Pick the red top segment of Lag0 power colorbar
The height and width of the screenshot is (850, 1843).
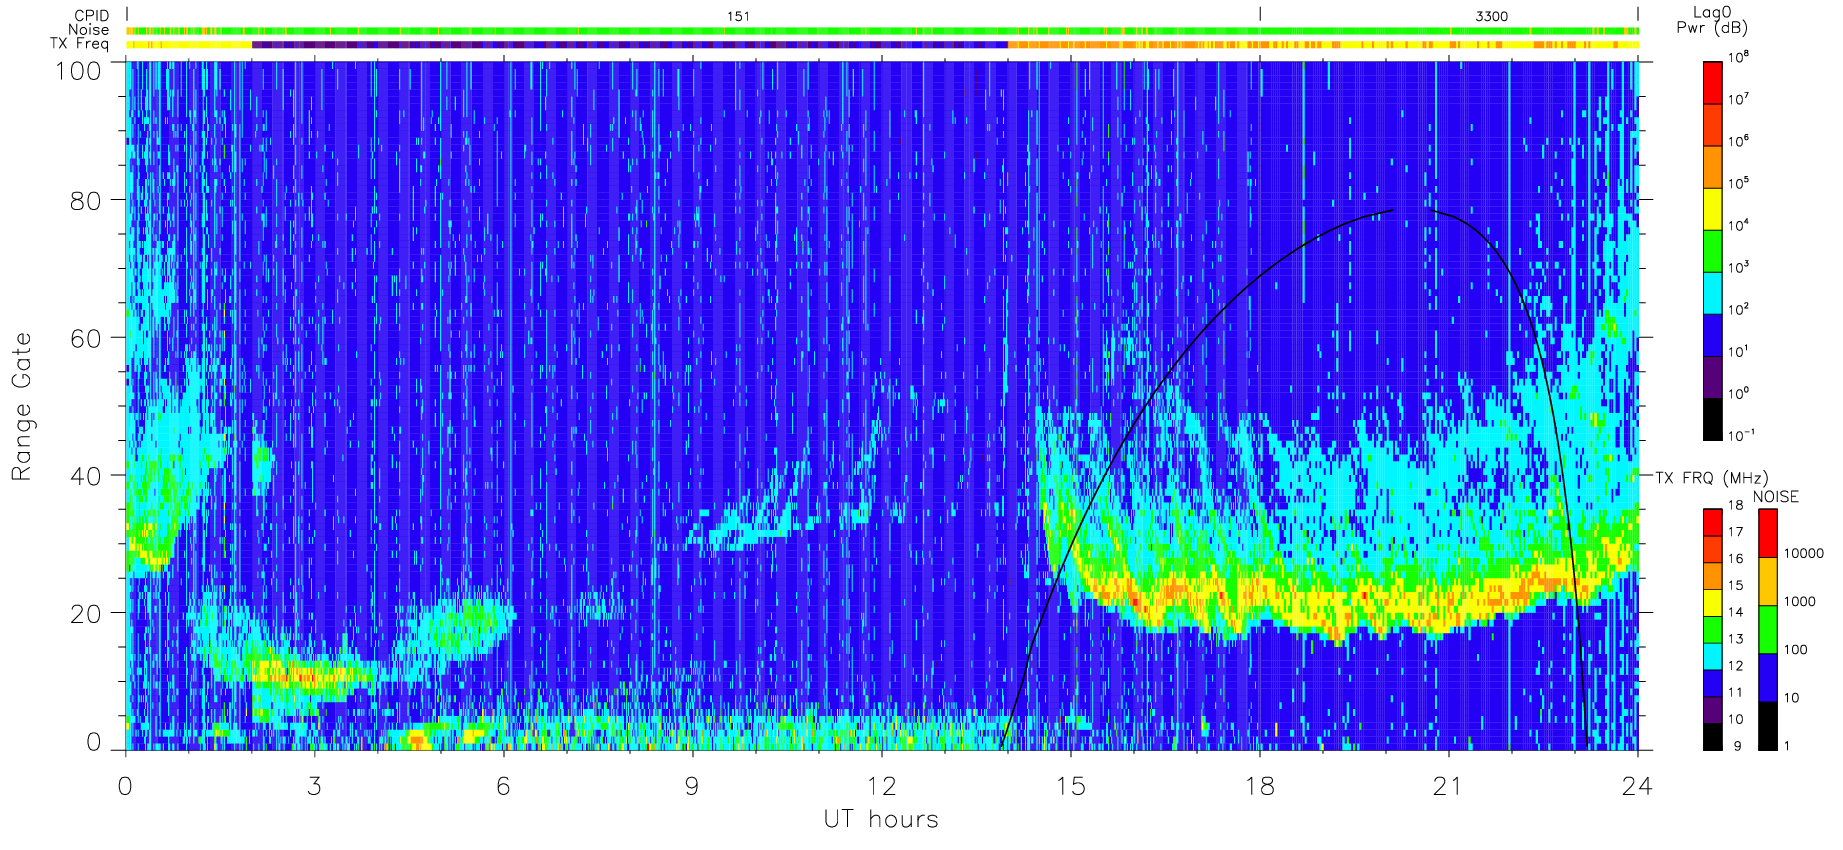coord(1712,82)
